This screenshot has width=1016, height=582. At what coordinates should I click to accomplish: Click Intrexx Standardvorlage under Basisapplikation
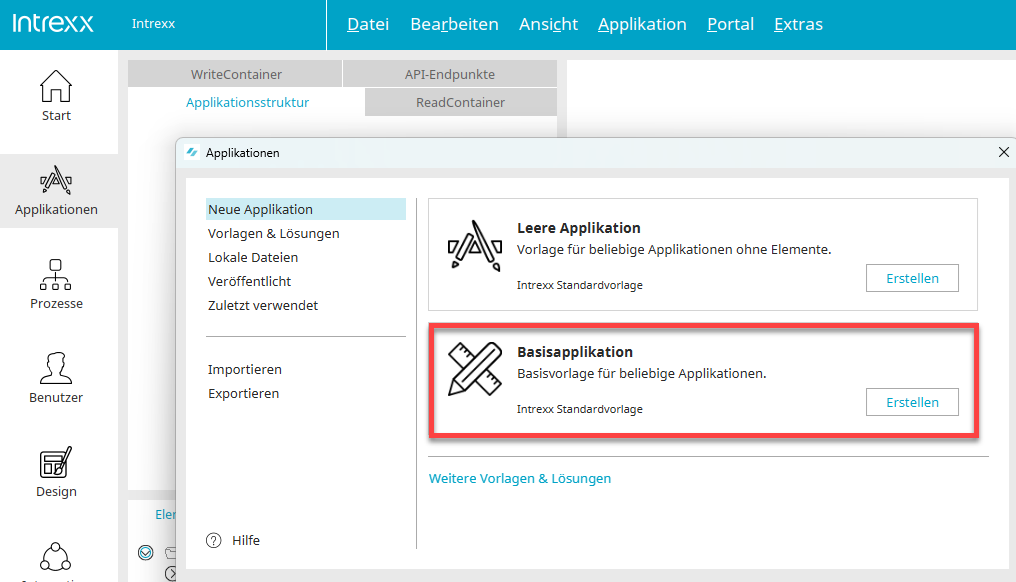pos(580,409)
